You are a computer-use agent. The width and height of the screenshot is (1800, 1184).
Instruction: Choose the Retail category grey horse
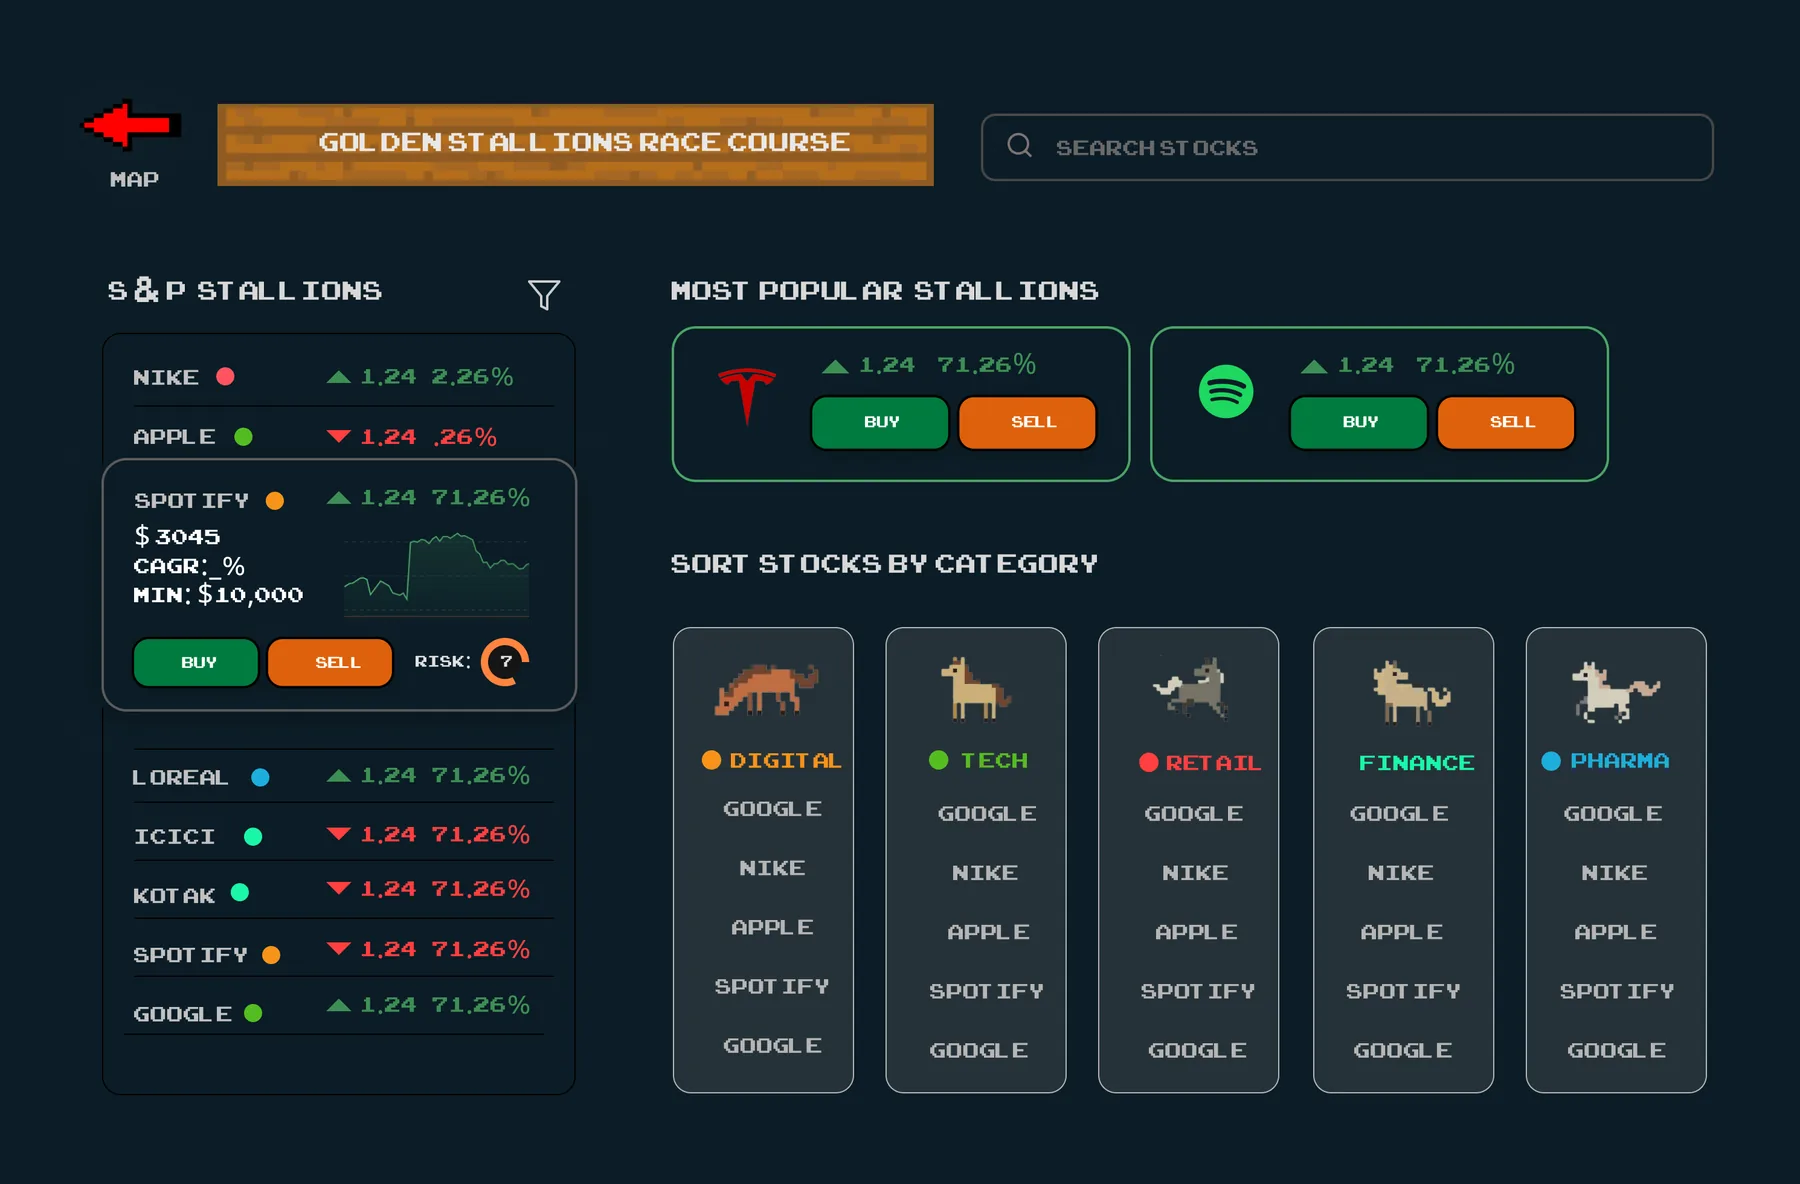pyautogui.click(x=1190, y=687)
